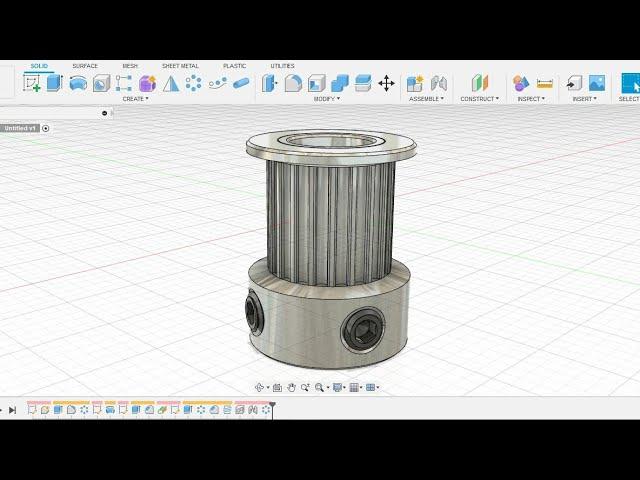Select the Press Pull tool
This screenshot has height=480, width=640.
[269, 83]
